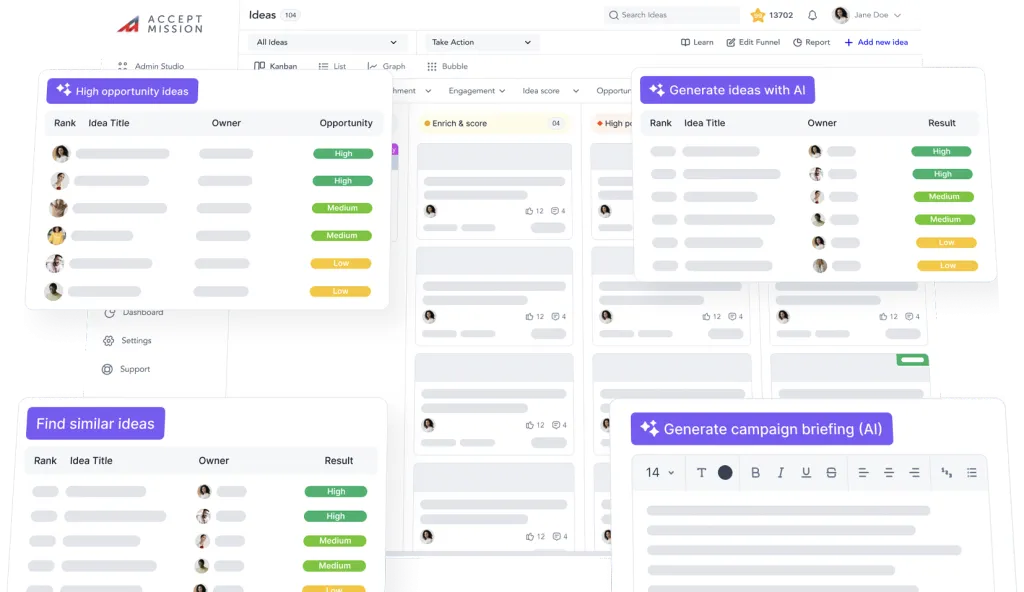Click the notification bell icon
The image size is (1024, 592).
(x=812, y=15)
